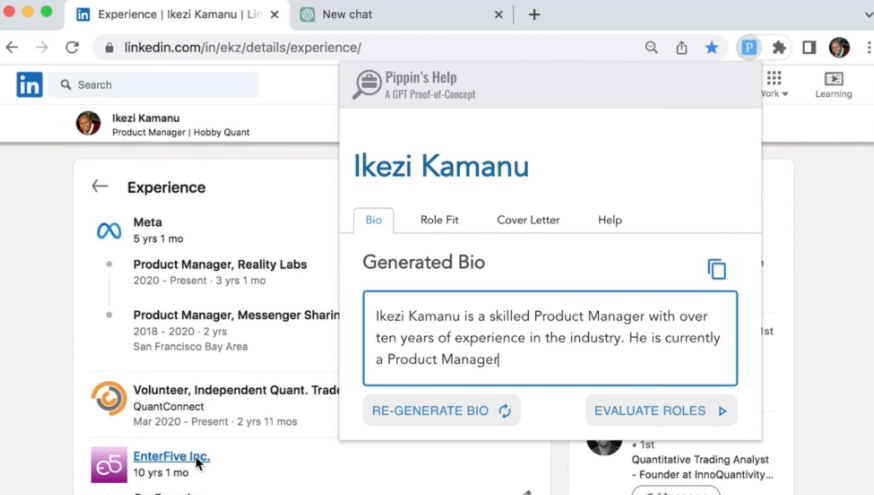The image size is (874, 495).
Task: Click RE-GENERATE BIO button
Action: pos(441,411)
